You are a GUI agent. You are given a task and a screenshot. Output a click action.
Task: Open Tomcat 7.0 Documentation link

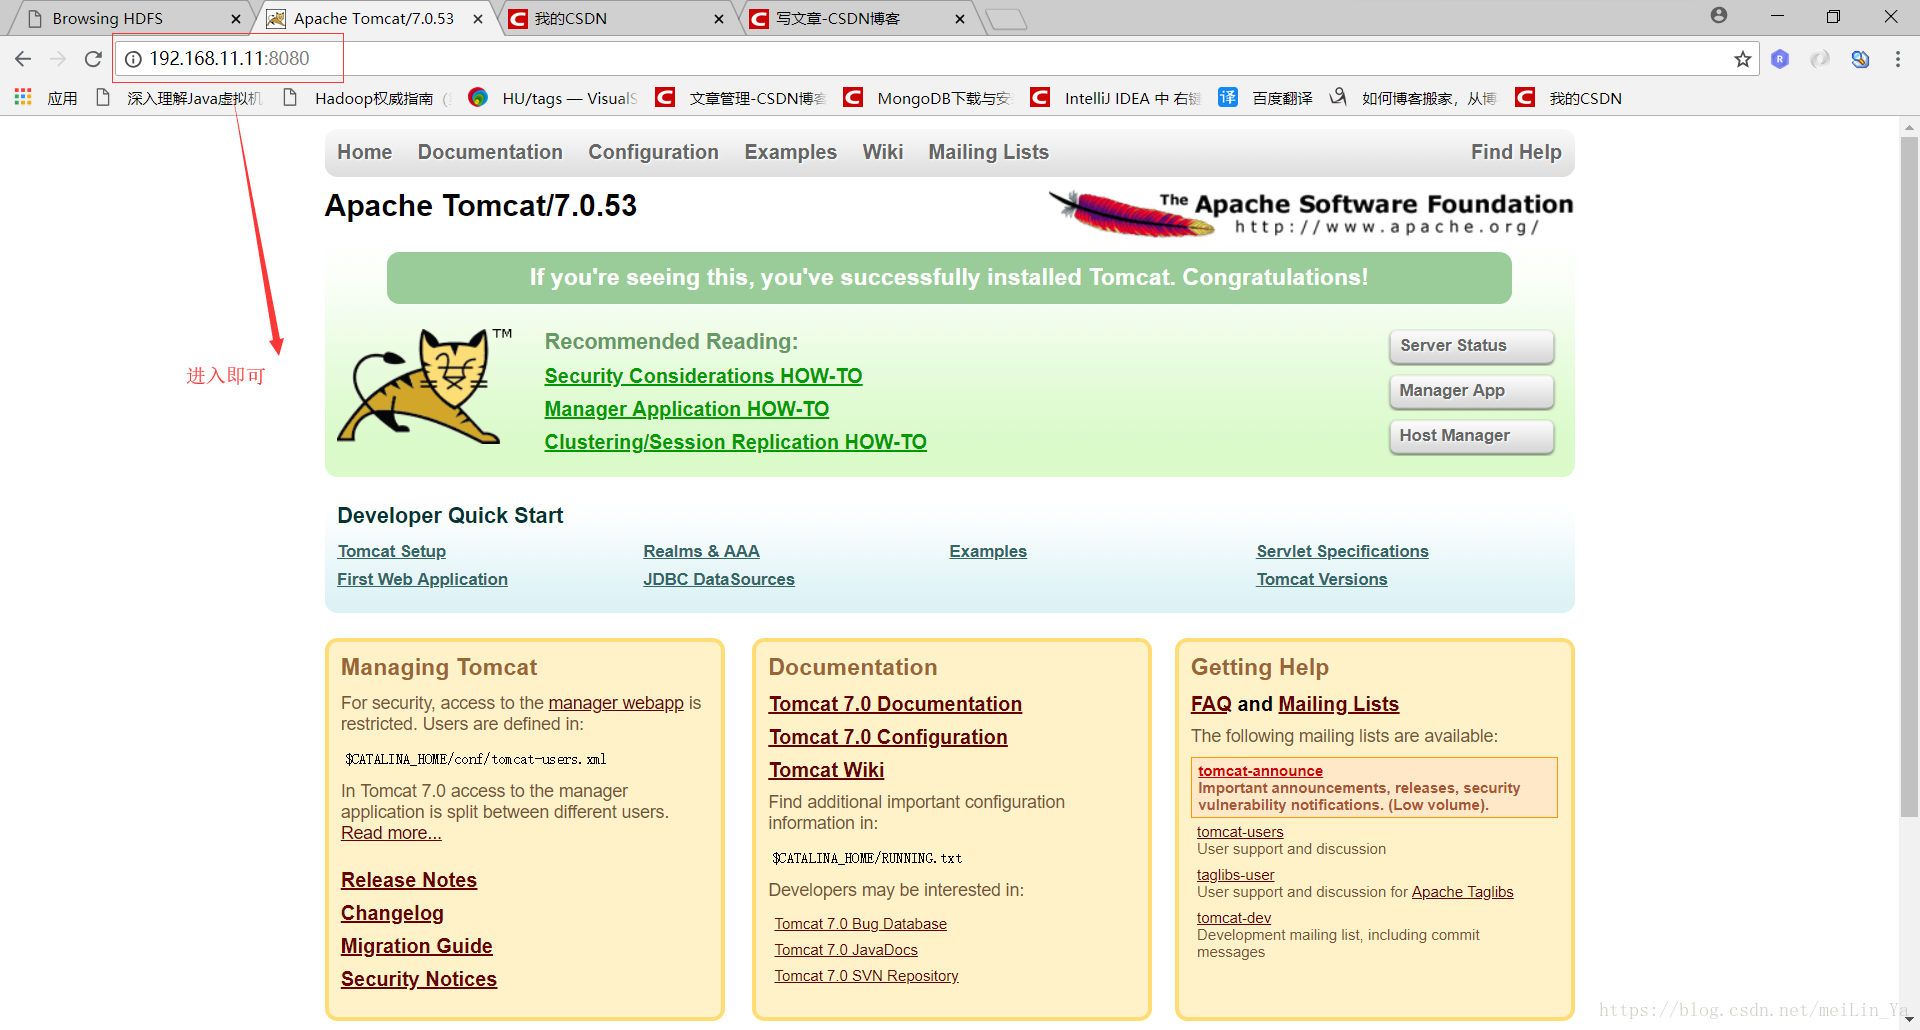[895, 704]
